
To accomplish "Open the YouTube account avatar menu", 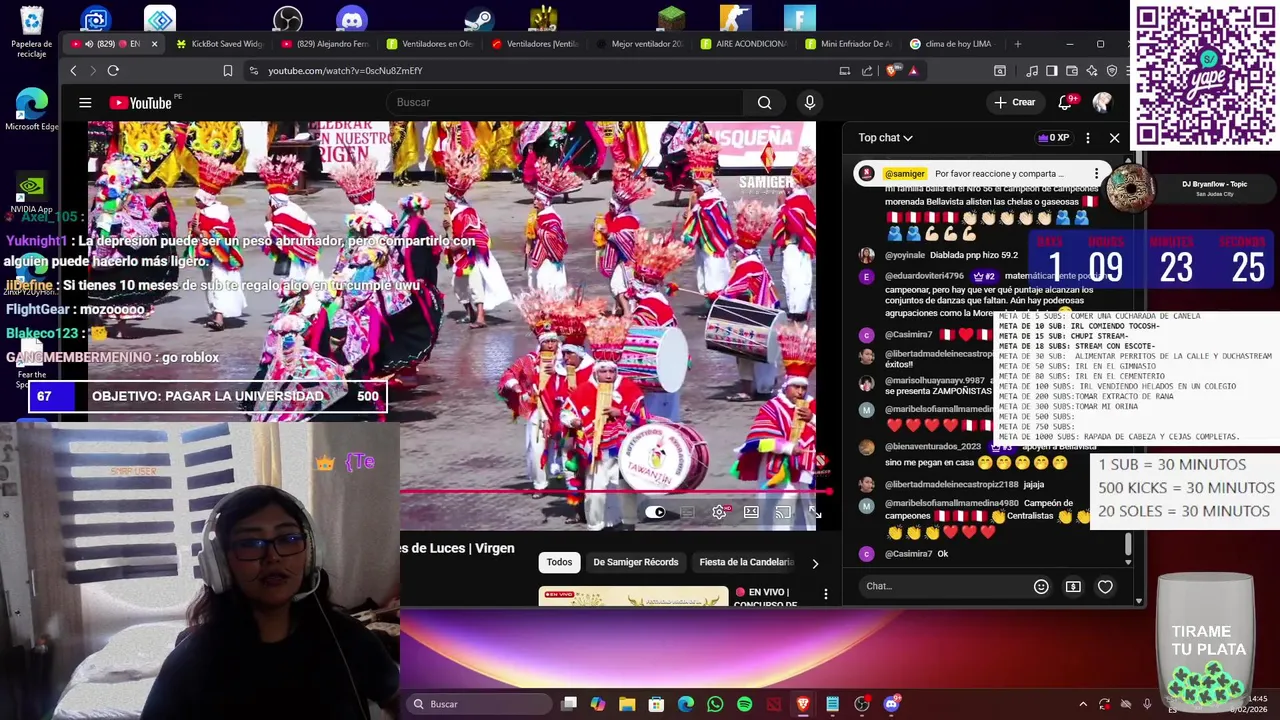I will [1102, 102].
